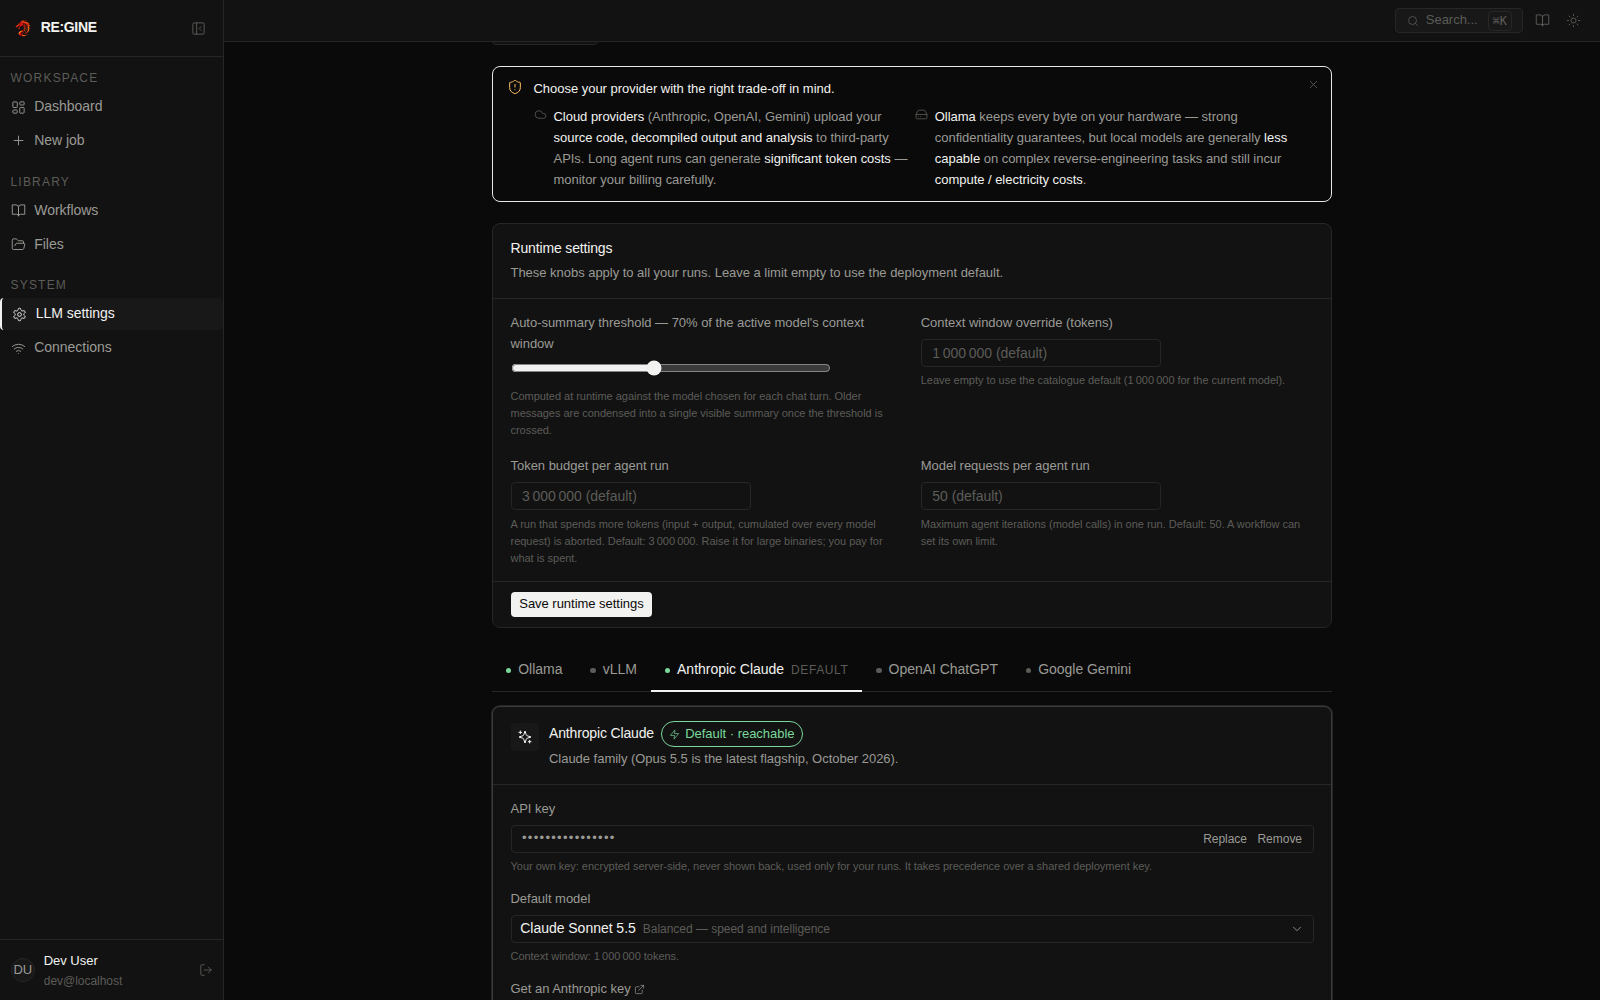Open the Search box in top bar
The width and height of the screenshot is (1600, 1000).
(x=1458, y=20)
